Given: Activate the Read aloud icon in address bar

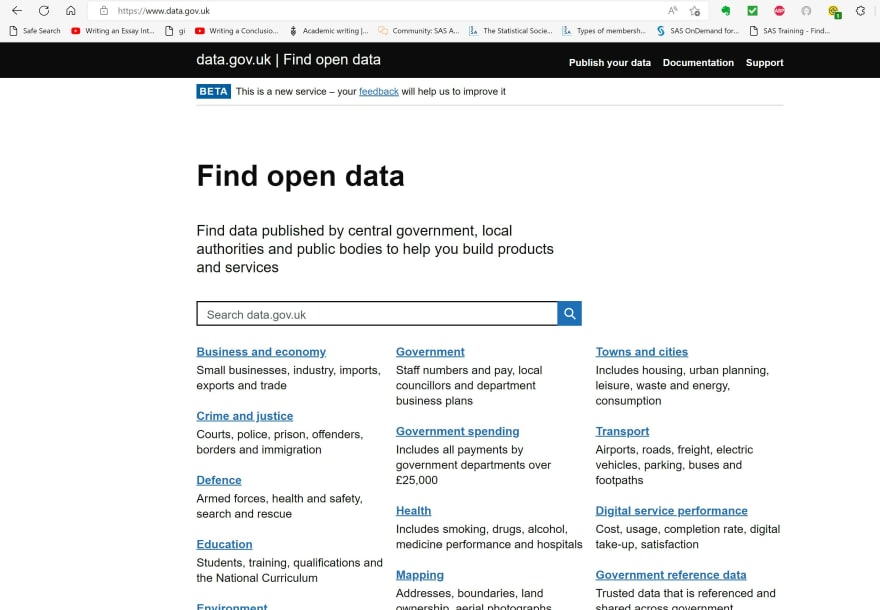Looking at the screenshot, I should (x=672, y=11).
